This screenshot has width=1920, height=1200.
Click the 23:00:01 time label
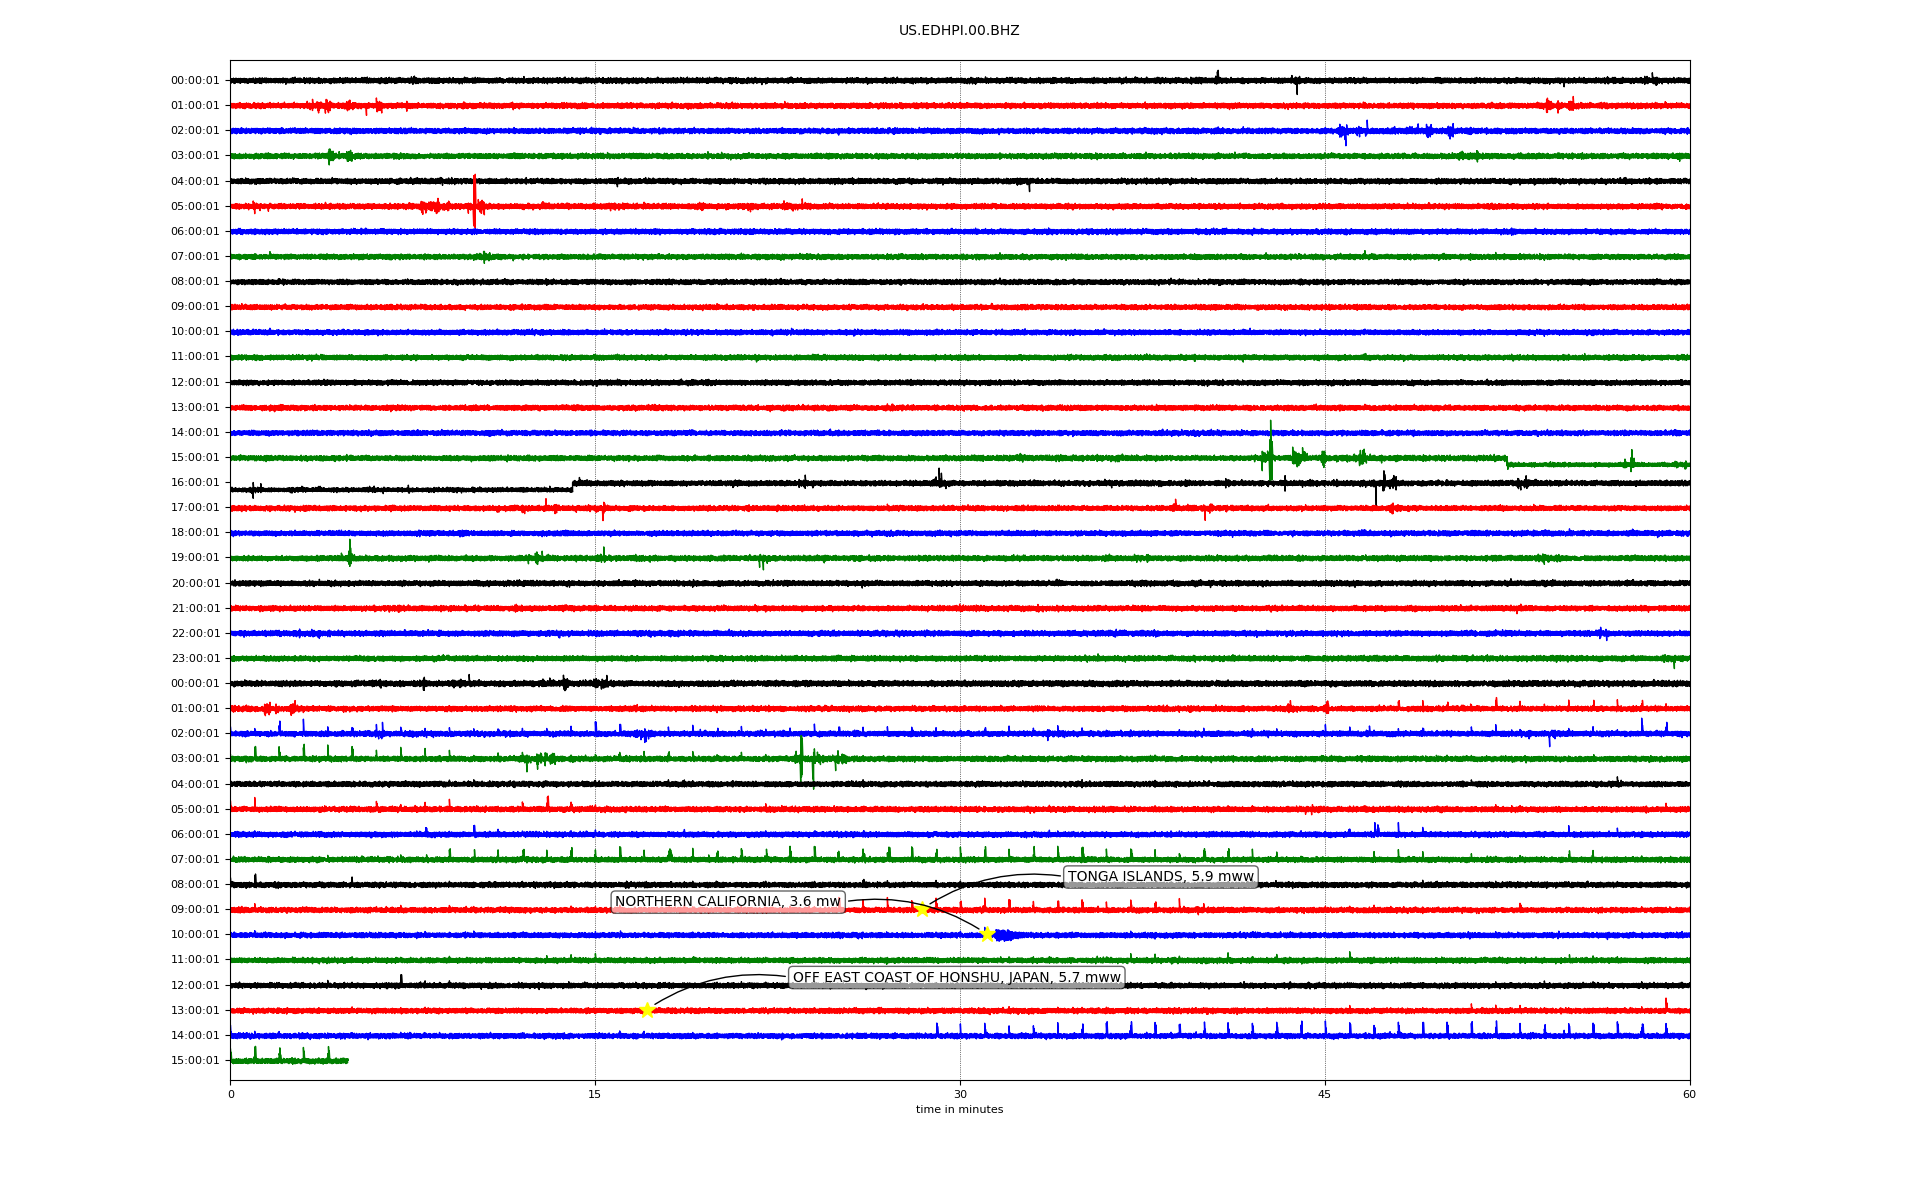[x=195, y=658]
